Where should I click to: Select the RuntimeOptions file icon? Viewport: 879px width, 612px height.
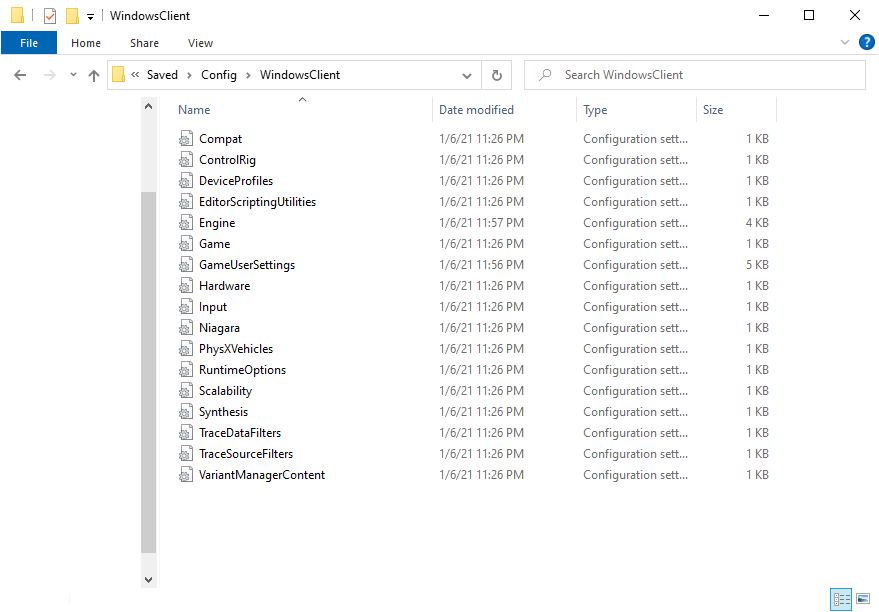click(186, 370)
